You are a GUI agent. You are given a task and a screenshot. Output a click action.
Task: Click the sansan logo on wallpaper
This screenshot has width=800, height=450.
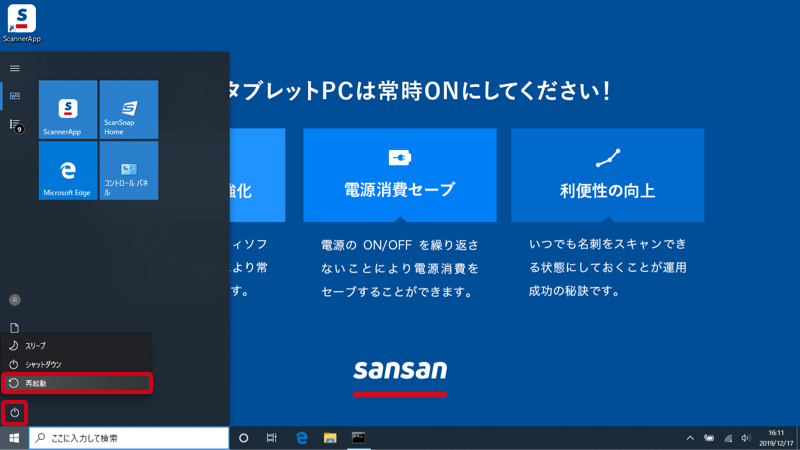click(400, 377)
